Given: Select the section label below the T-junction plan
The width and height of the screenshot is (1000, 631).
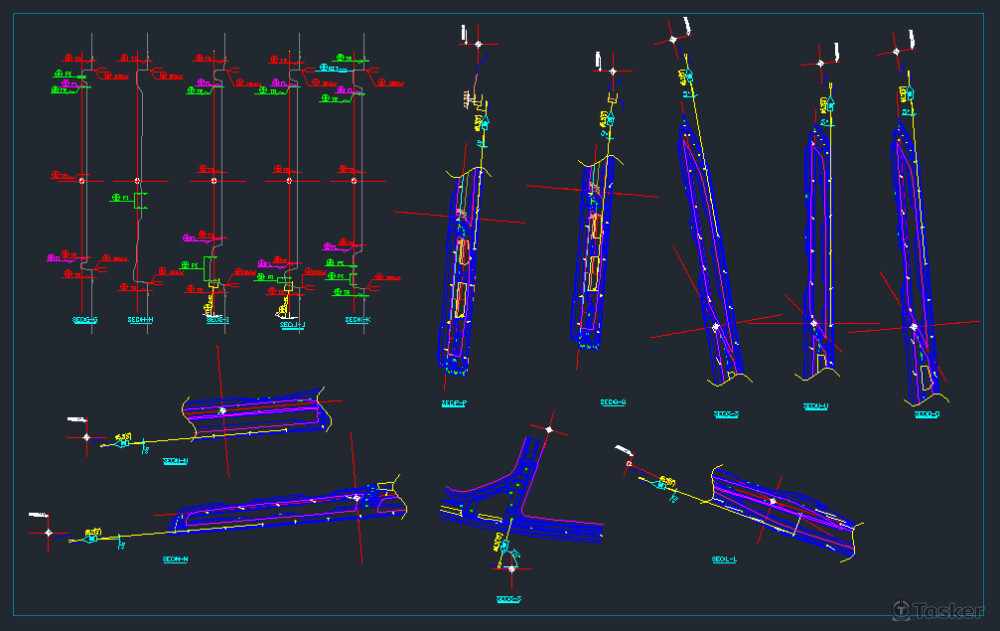Looking at the screenshot, I should click(x=509, y=599).
